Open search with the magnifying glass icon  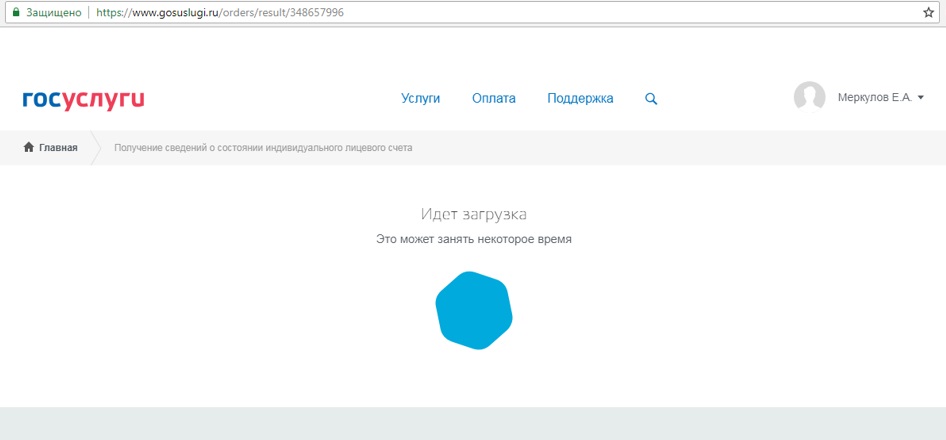click(x=651, y=99)
